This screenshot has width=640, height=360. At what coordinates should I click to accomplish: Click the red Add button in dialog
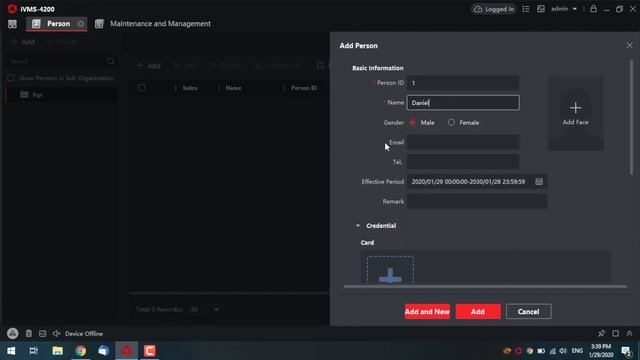click(x=478, y=311)
